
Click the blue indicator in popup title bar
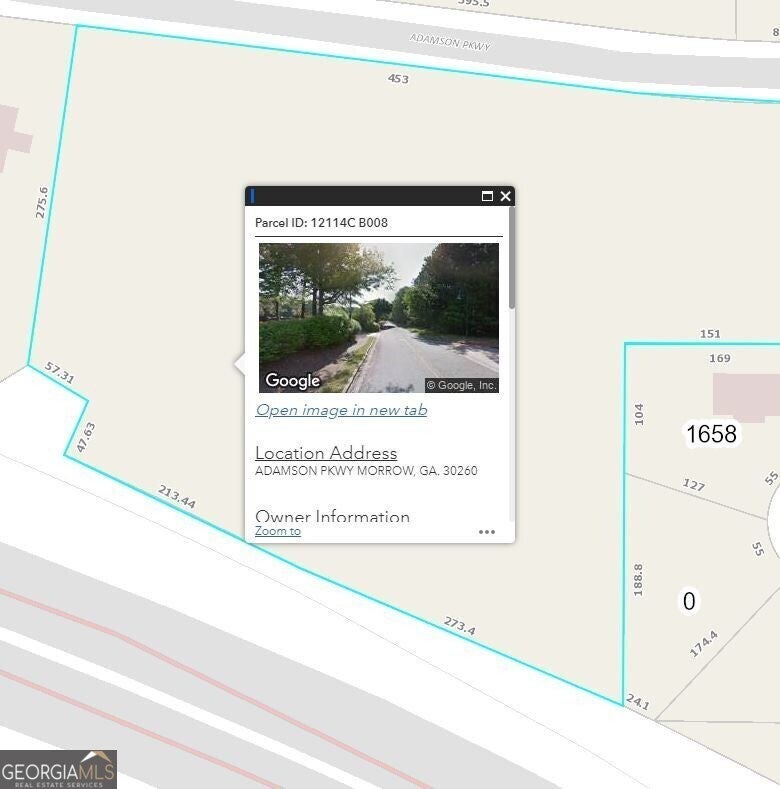tap(253, 196)
